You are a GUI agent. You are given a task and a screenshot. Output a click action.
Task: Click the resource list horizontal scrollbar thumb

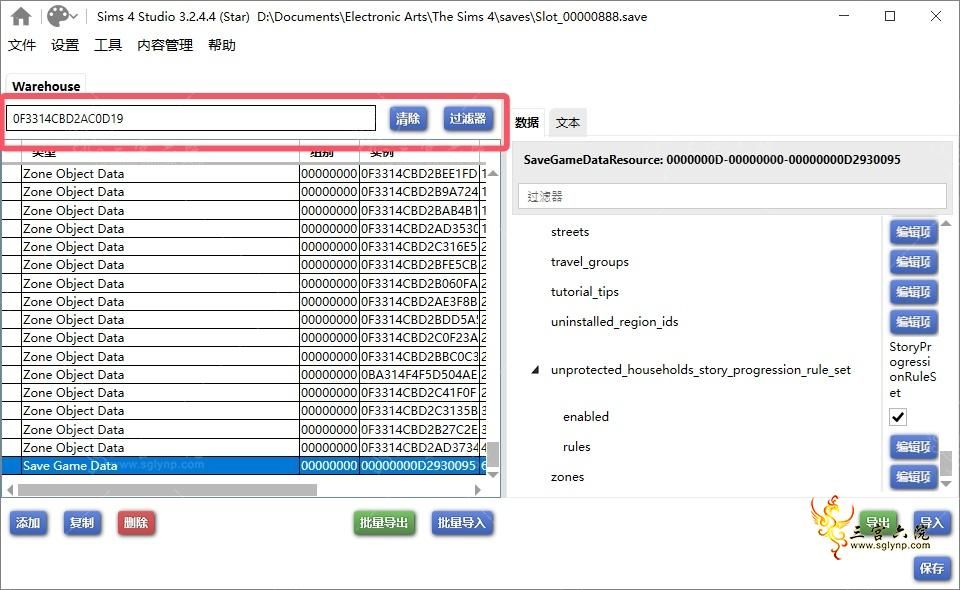click(167, 490)
